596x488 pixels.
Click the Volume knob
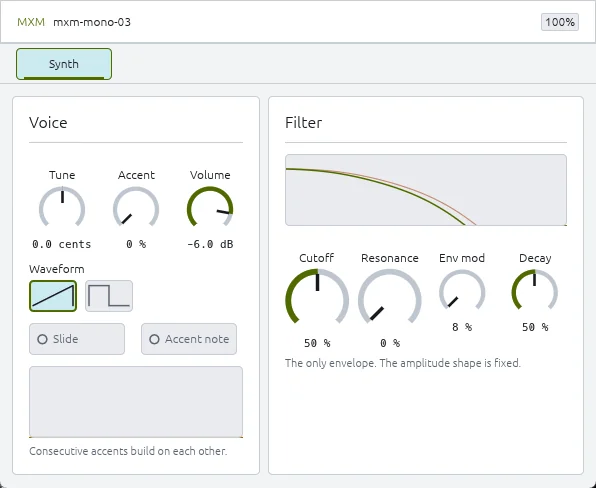(210, 207)
